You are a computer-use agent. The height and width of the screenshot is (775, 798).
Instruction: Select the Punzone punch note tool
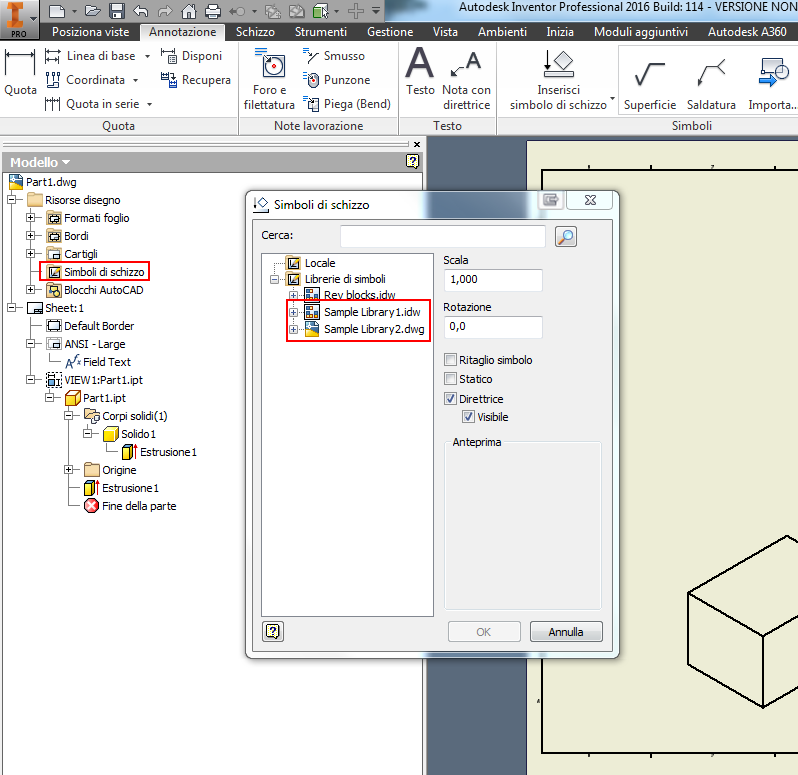pyautogui.click(x=336, y=80)
